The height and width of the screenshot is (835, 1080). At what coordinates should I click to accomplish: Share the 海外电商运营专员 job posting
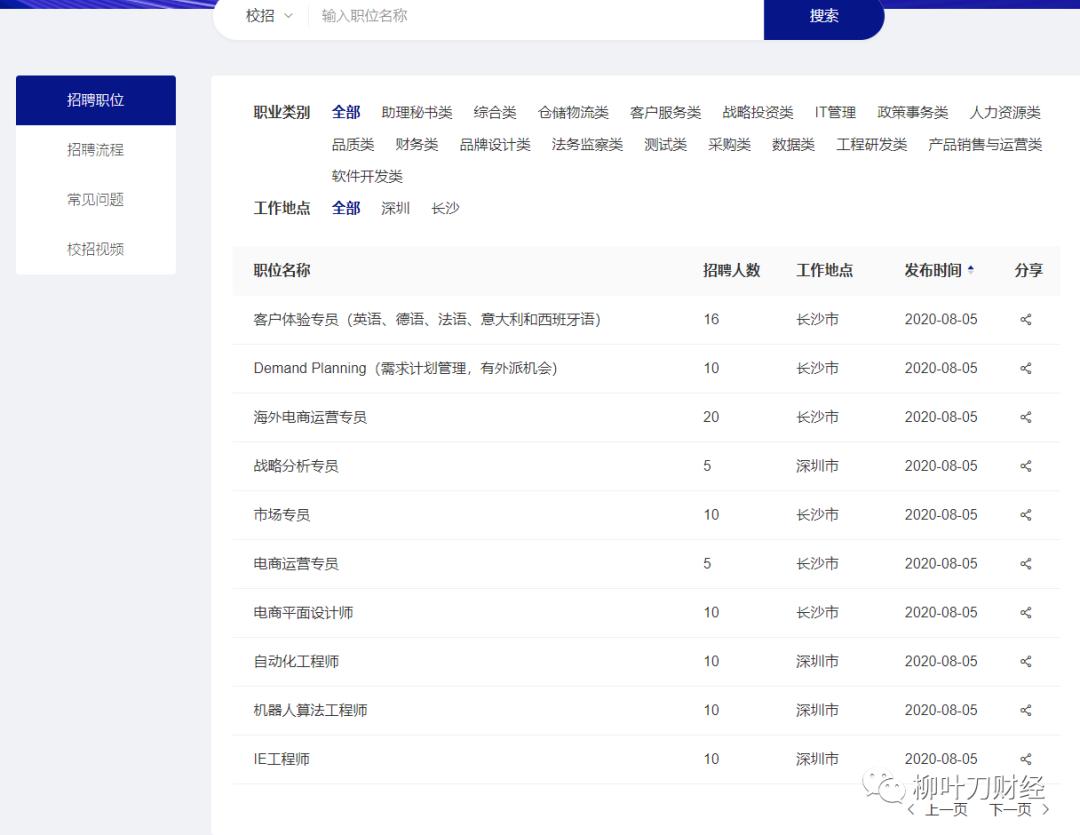point(1026,417)
